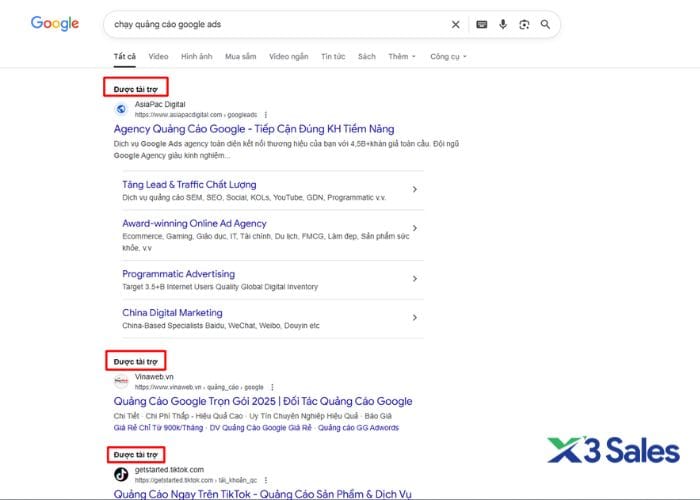The height and width of the screenshot is (500, 700).
Task: Open three-dot menu beside getstarted.tiktok.com URL
Action: (266, 480)
